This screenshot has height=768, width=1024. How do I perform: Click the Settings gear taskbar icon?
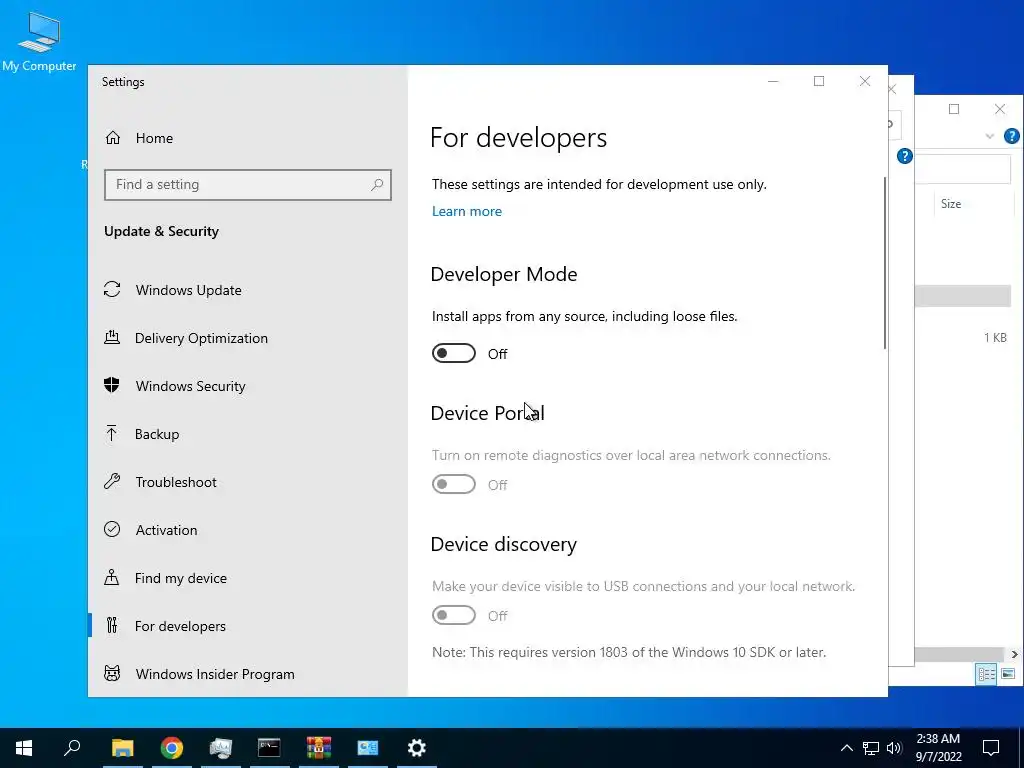[417, 748]
